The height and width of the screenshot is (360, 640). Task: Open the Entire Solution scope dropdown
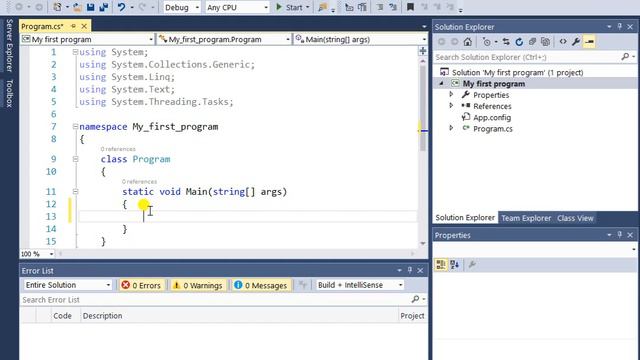point(67,285)
